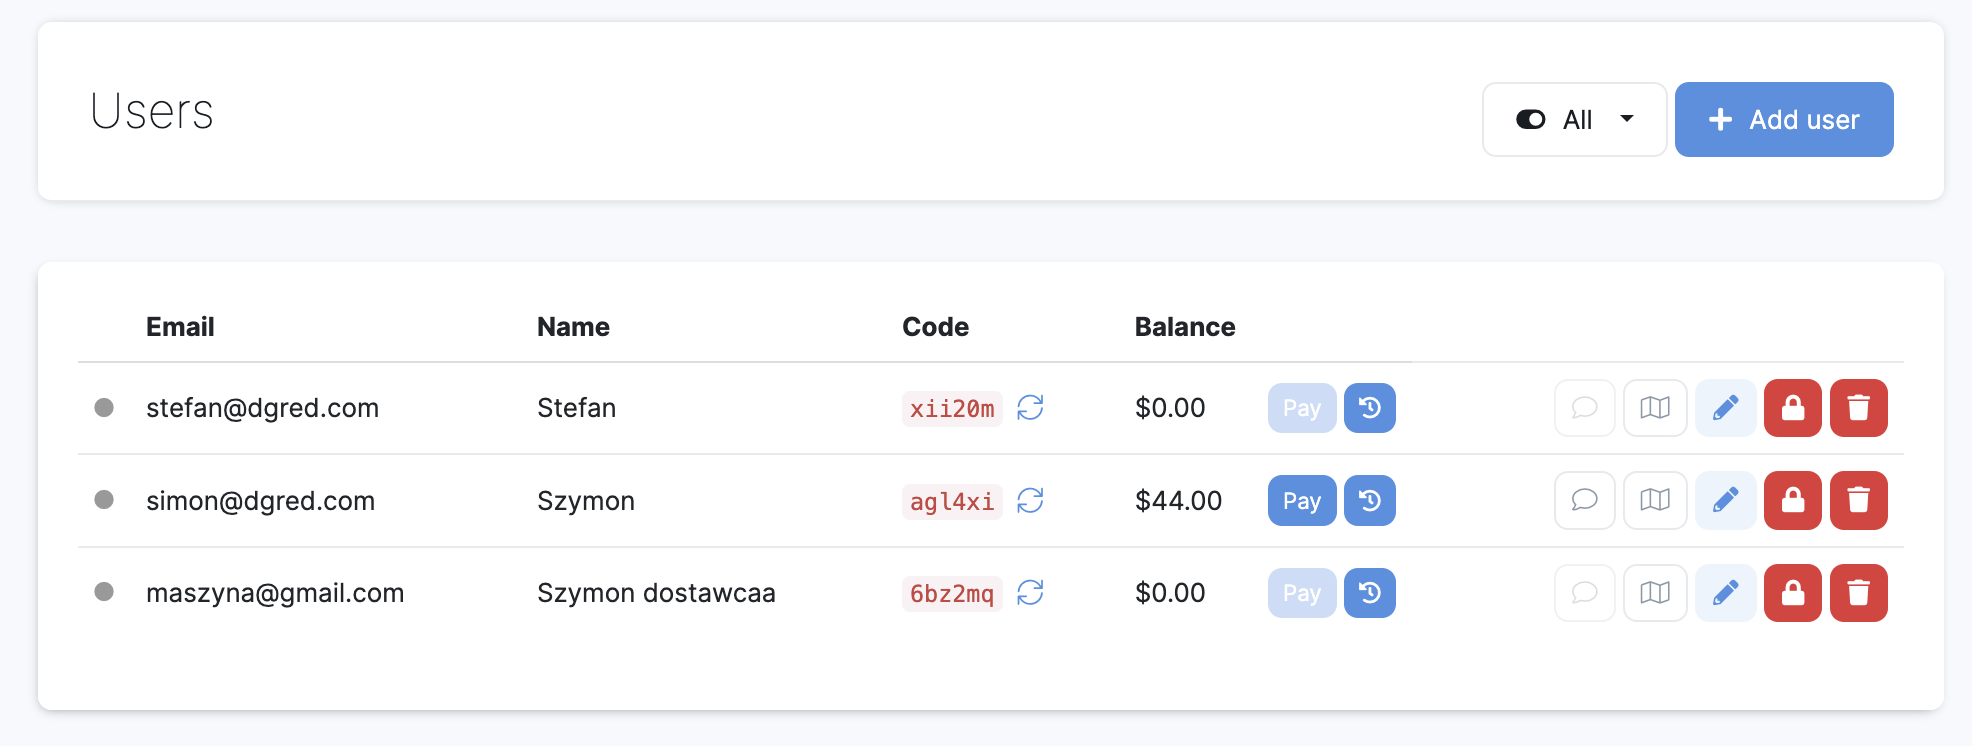This screenshot has height=746, width=1972.
Task: Edit the Szymon user with pencil icon
Action: click(1725, 500)
